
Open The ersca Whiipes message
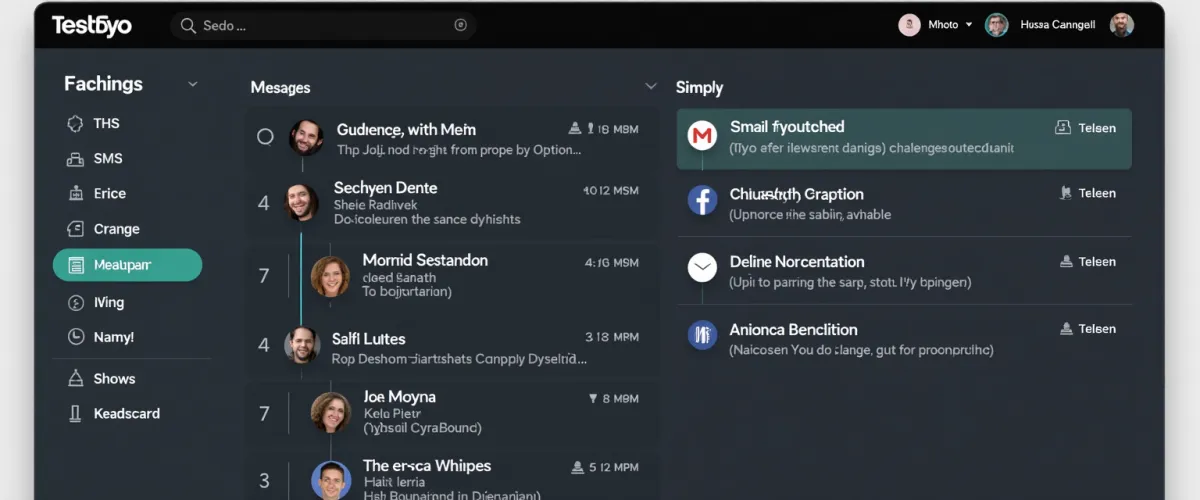tap(452, 475)
